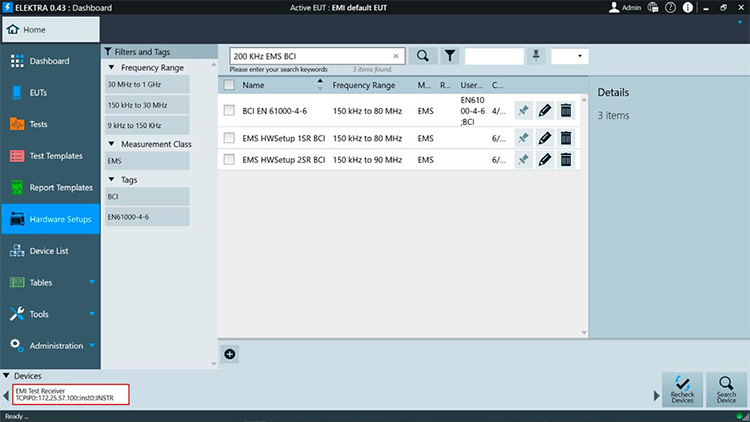
Task: Pin the BCI EN 61000-4-6 setup
Action: tap(522, 110)
